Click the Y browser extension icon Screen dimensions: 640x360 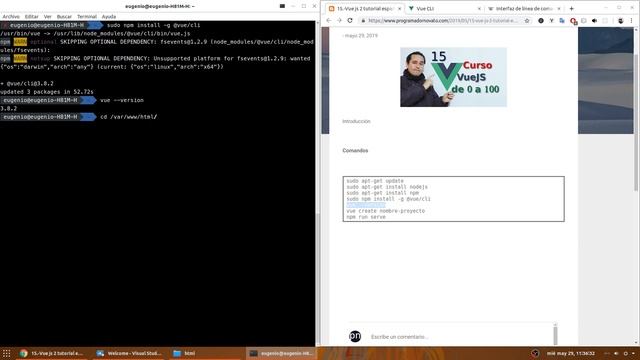click(551, 20)
